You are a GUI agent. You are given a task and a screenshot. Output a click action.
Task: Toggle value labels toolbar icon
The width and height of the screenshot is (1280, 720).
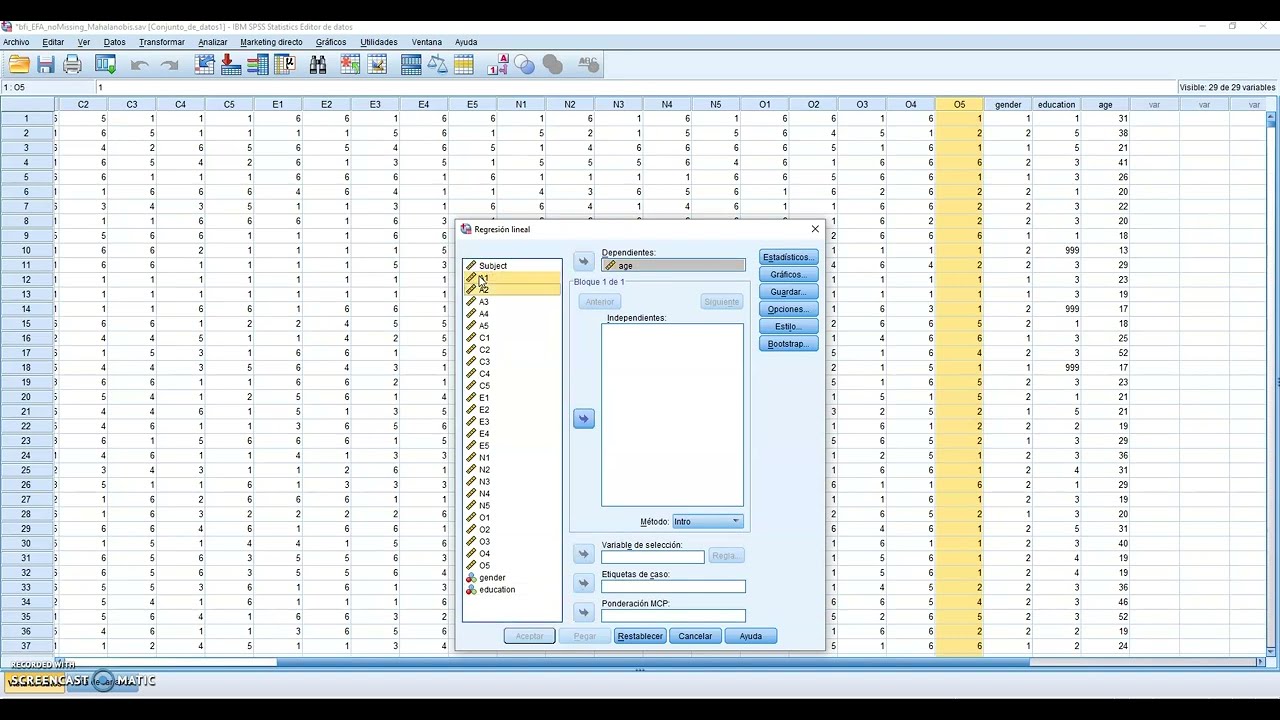coord(498,65)
